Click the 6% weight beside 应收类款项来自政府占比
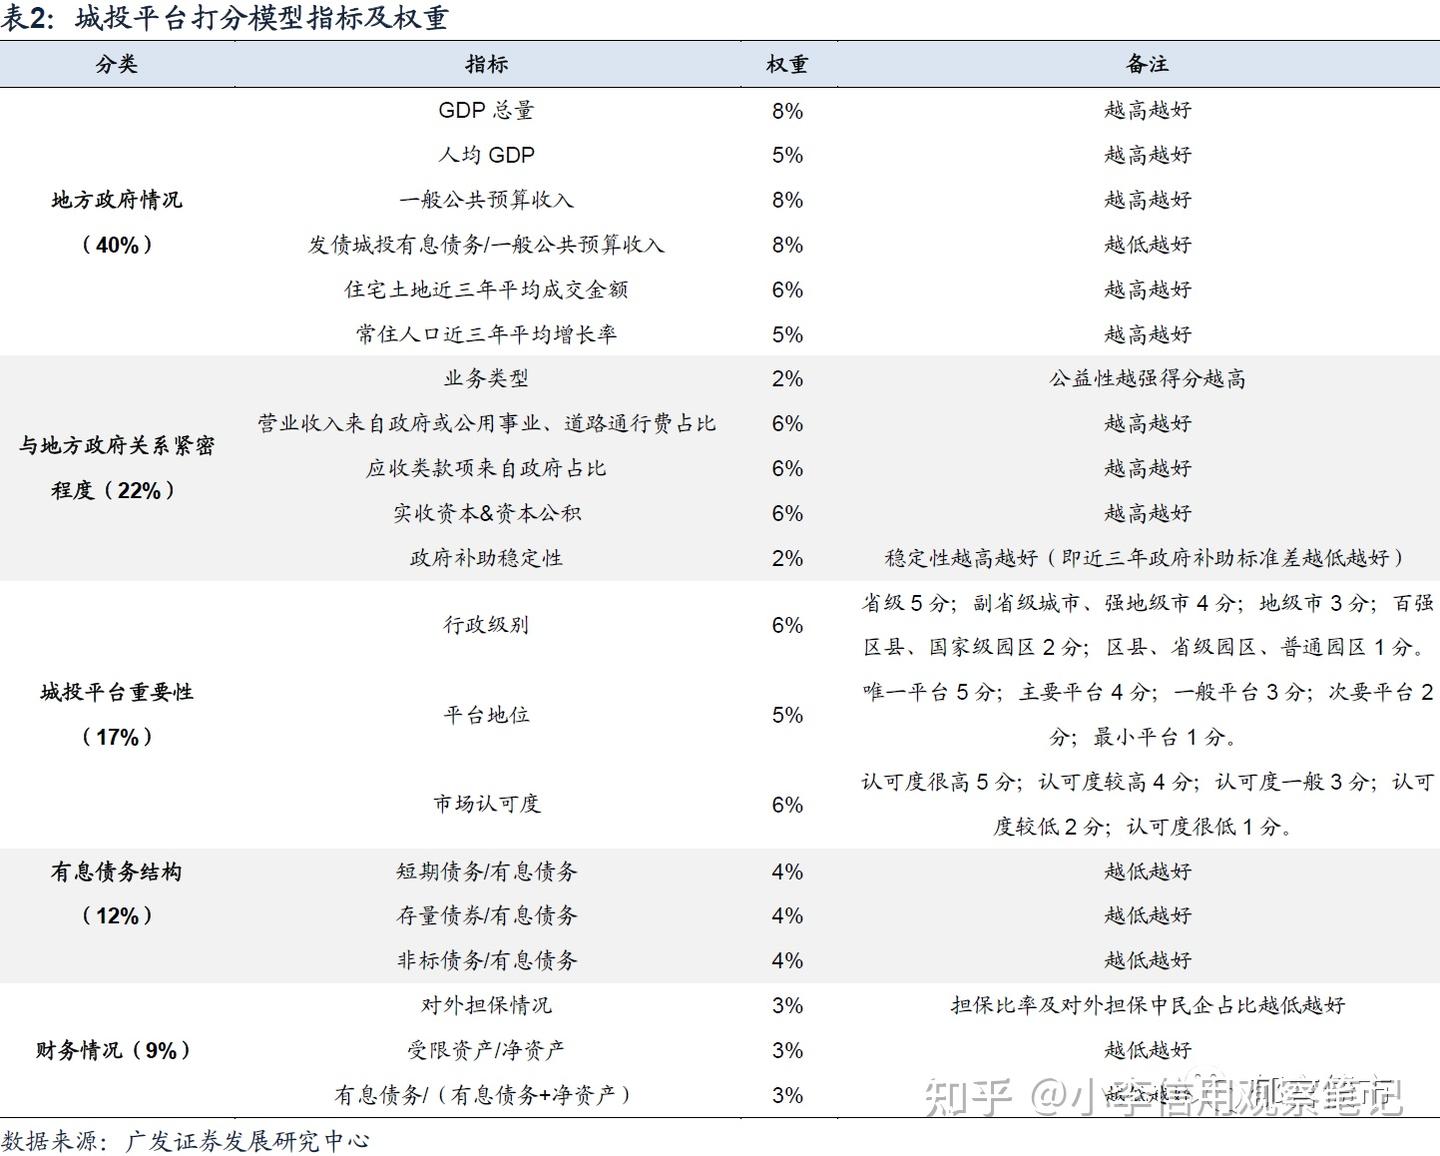Viewport: 1440px width, 1156px height. click(x=787, y=469)
